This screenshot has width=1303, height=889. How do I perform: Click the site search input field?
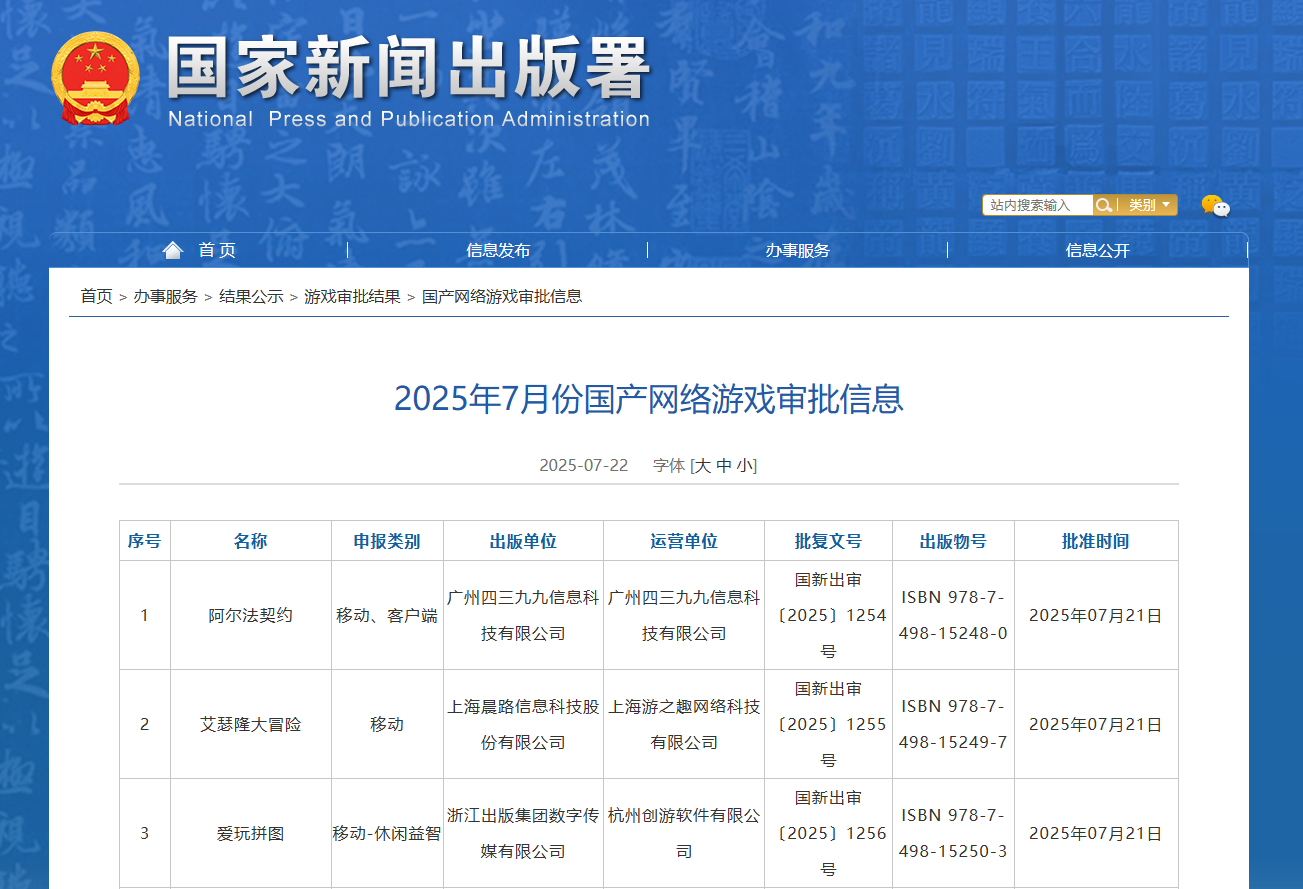coord(1036,205)
